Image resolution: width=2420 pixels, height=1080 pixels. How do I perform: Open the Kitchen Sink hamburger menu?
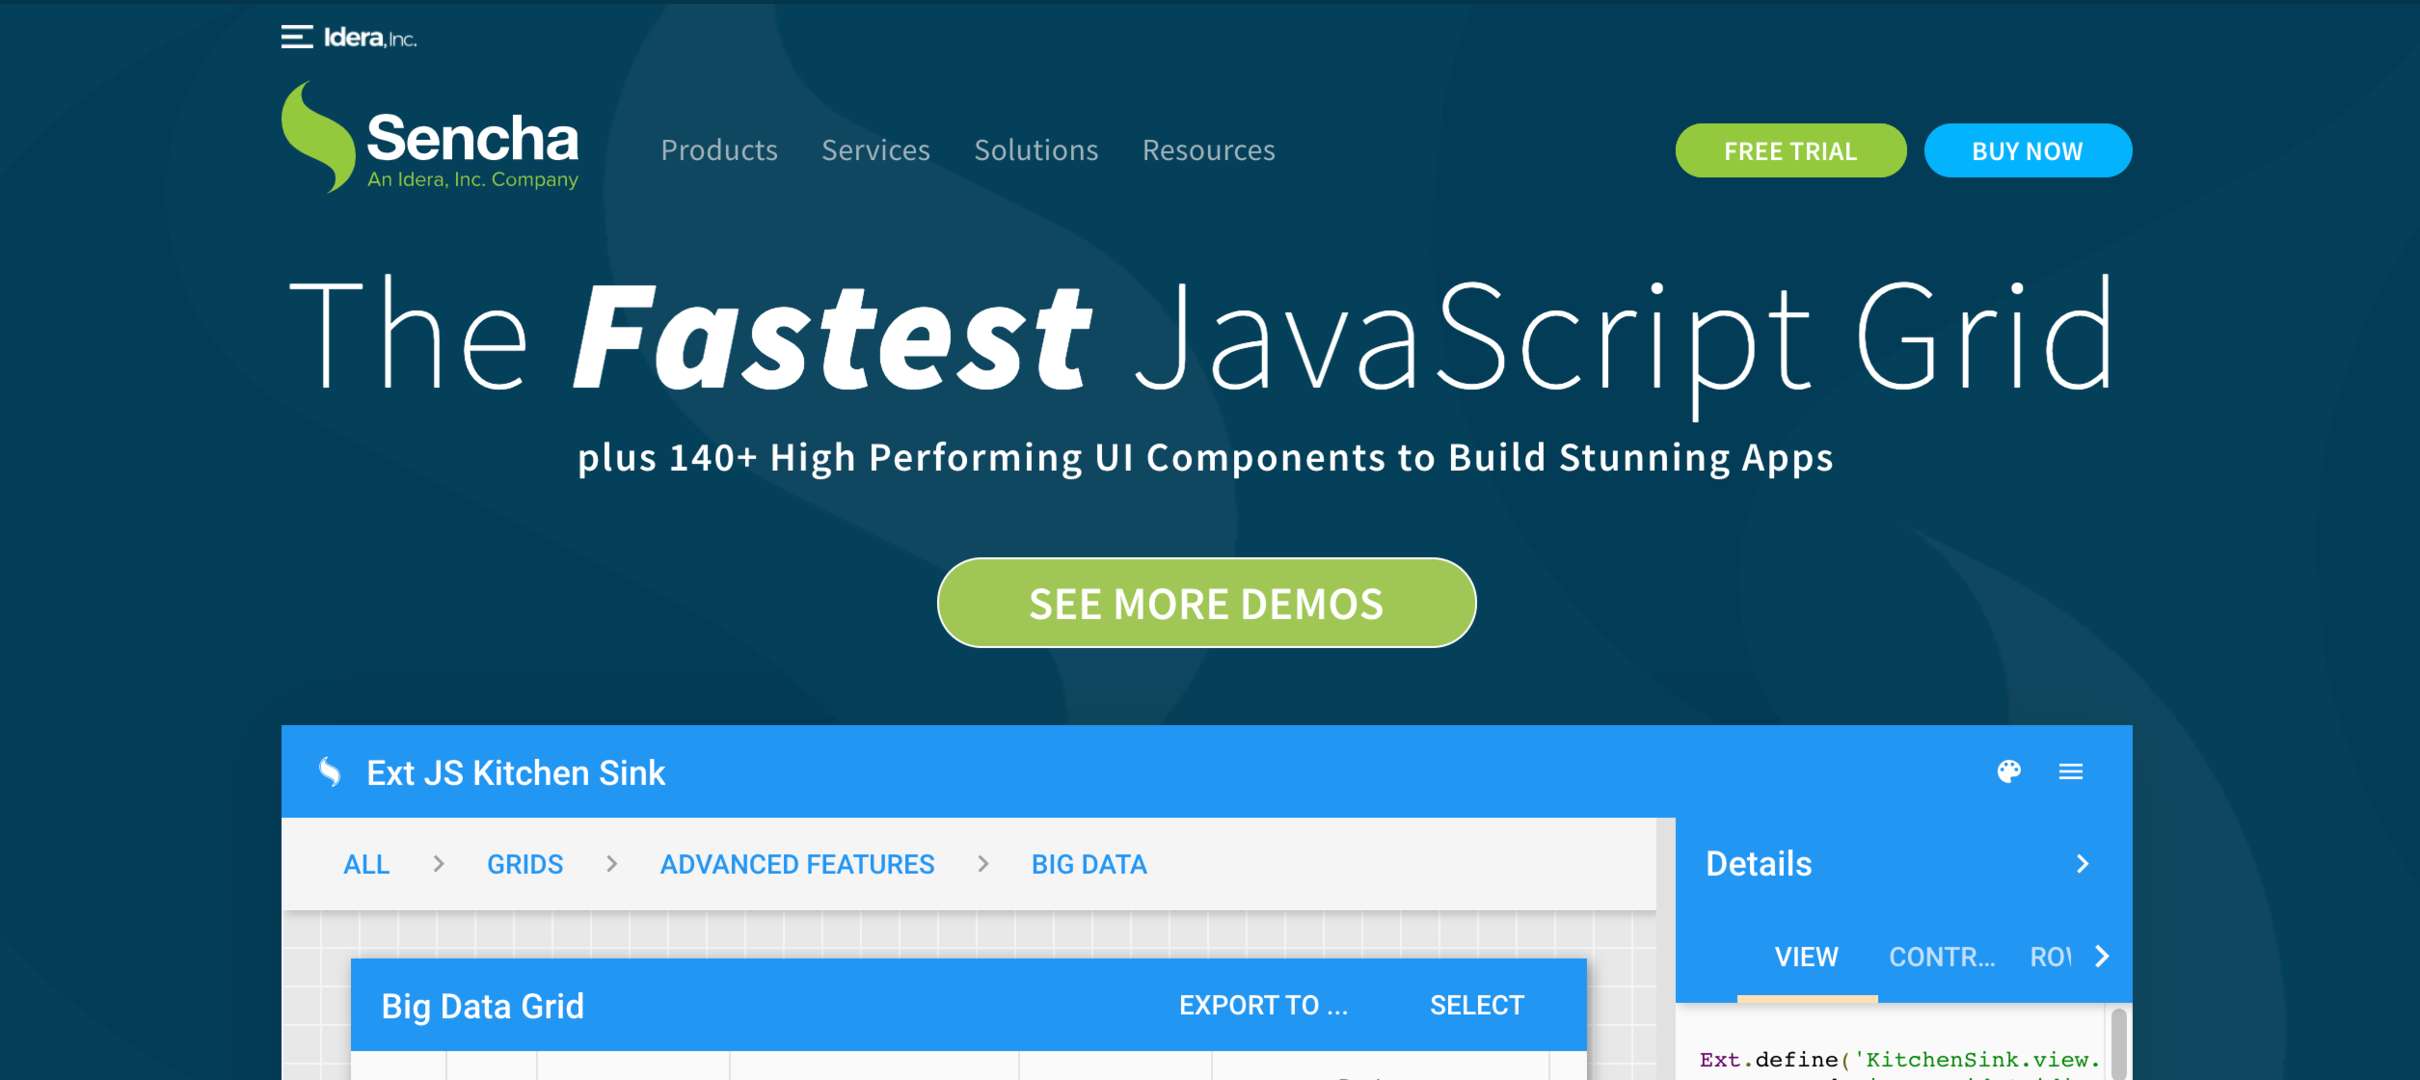(x=2071, y=771)
